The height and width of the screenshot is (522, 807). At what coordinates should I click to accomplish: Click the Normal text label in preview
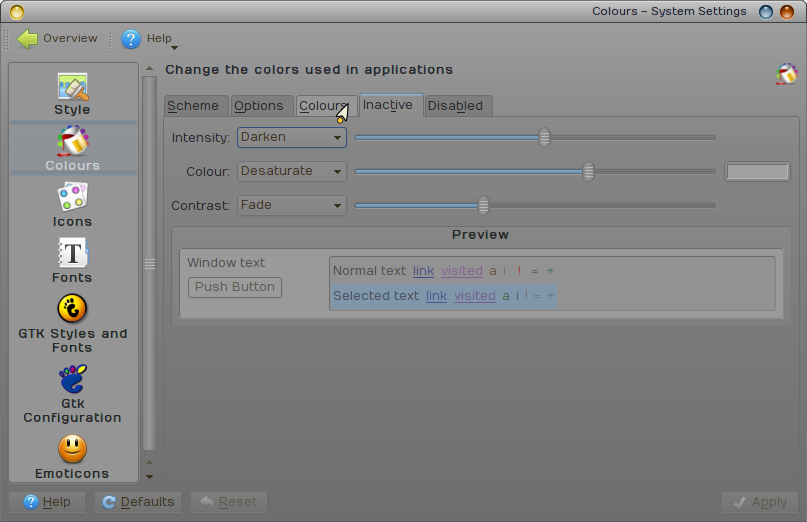coord(369,271)
